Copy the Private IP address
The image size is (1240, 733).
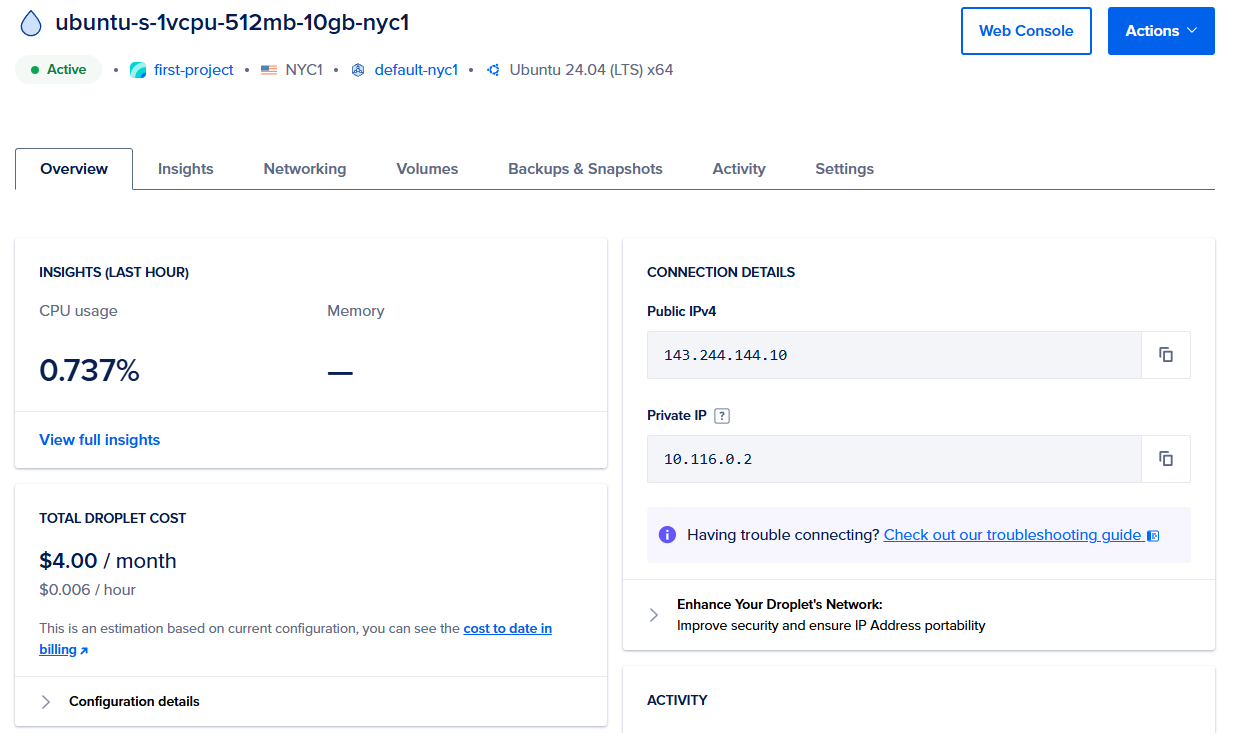pos(1166,459)
